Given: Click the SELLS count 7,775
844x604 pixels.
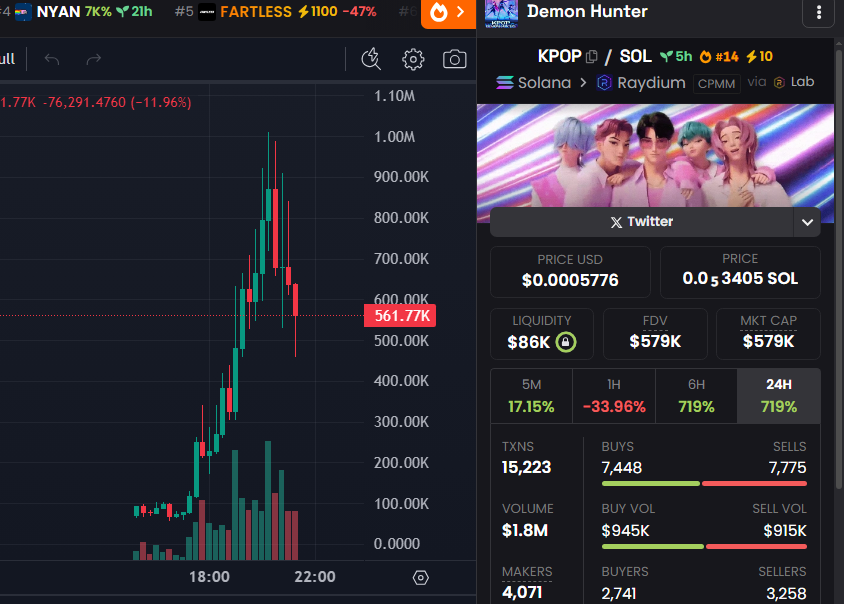Looking at the screenshot, I should pyautogui.click(x=787, y=467).
